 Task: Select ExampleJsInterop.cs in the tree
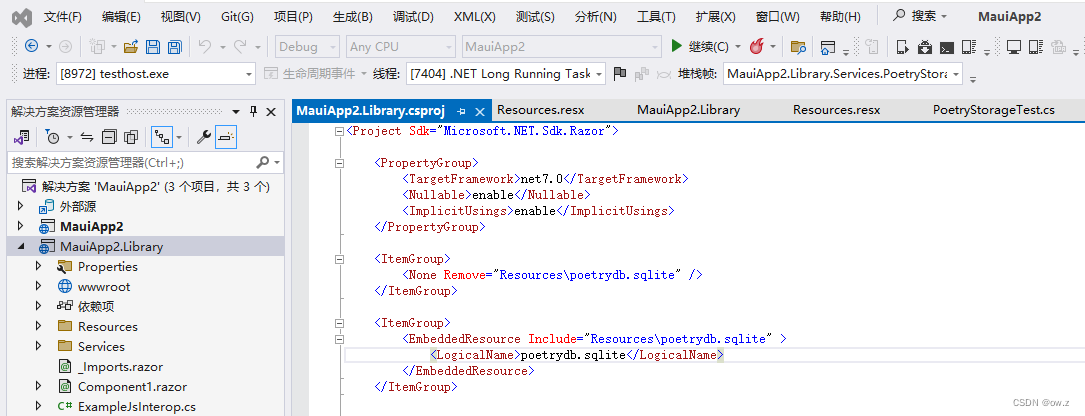(x=136, y=407)
